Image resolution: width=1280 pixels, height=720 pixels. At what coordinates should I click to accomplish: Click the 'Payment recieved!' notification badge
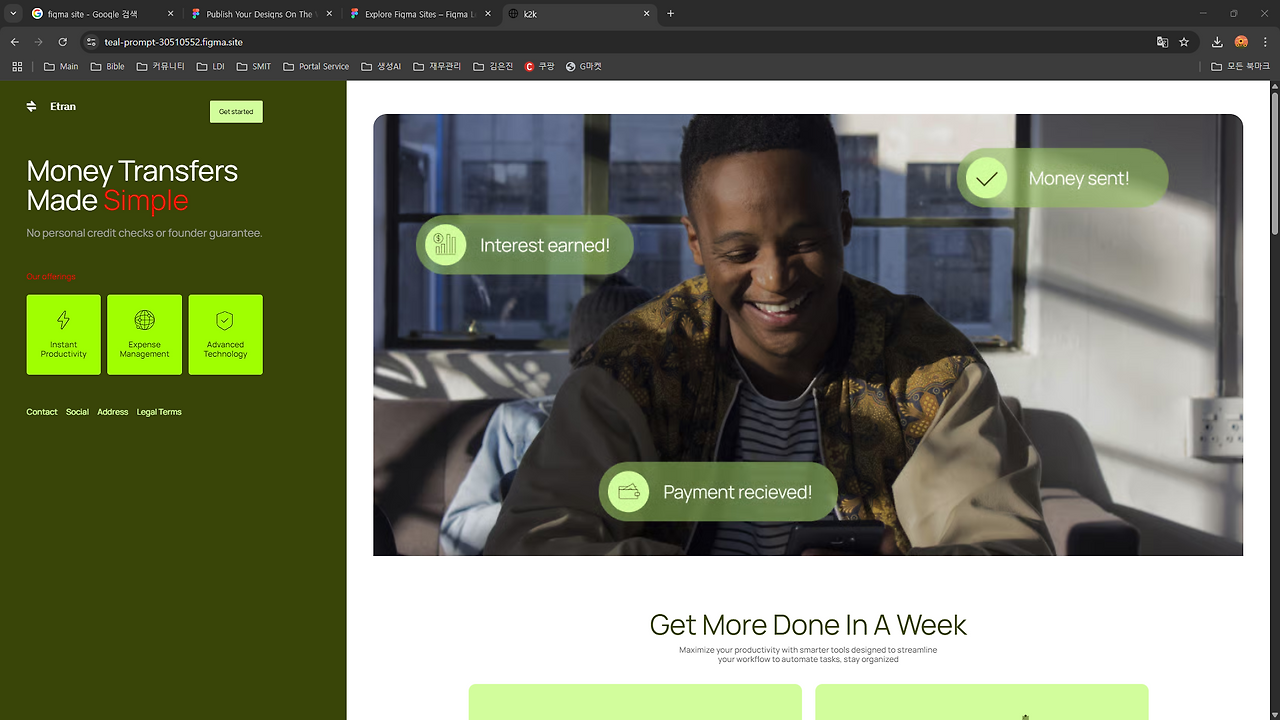[x=718, y=492]
